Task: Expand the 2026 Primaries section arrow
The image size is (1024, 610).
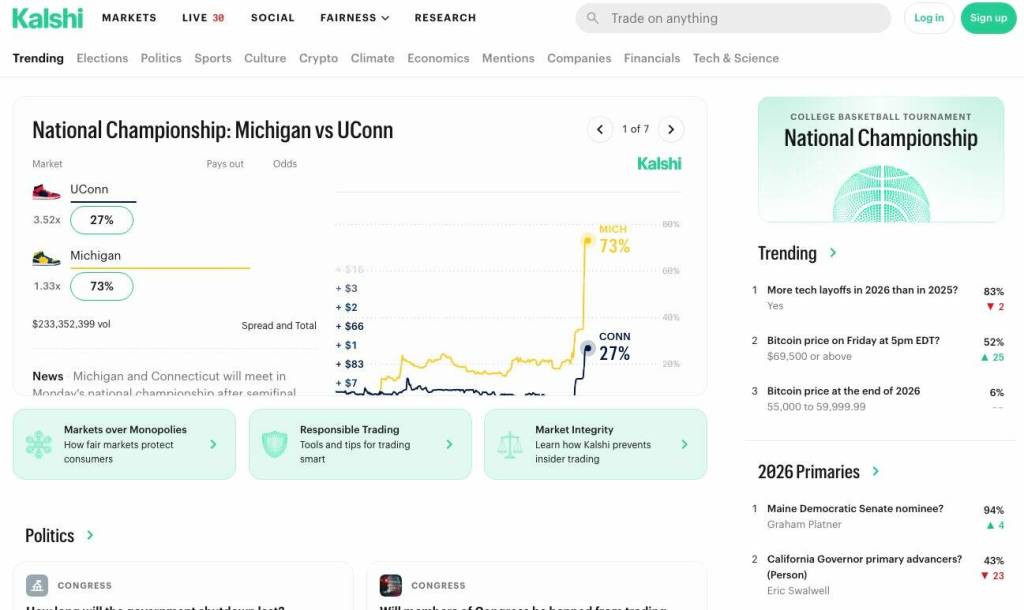Action: tap(876, 471)
